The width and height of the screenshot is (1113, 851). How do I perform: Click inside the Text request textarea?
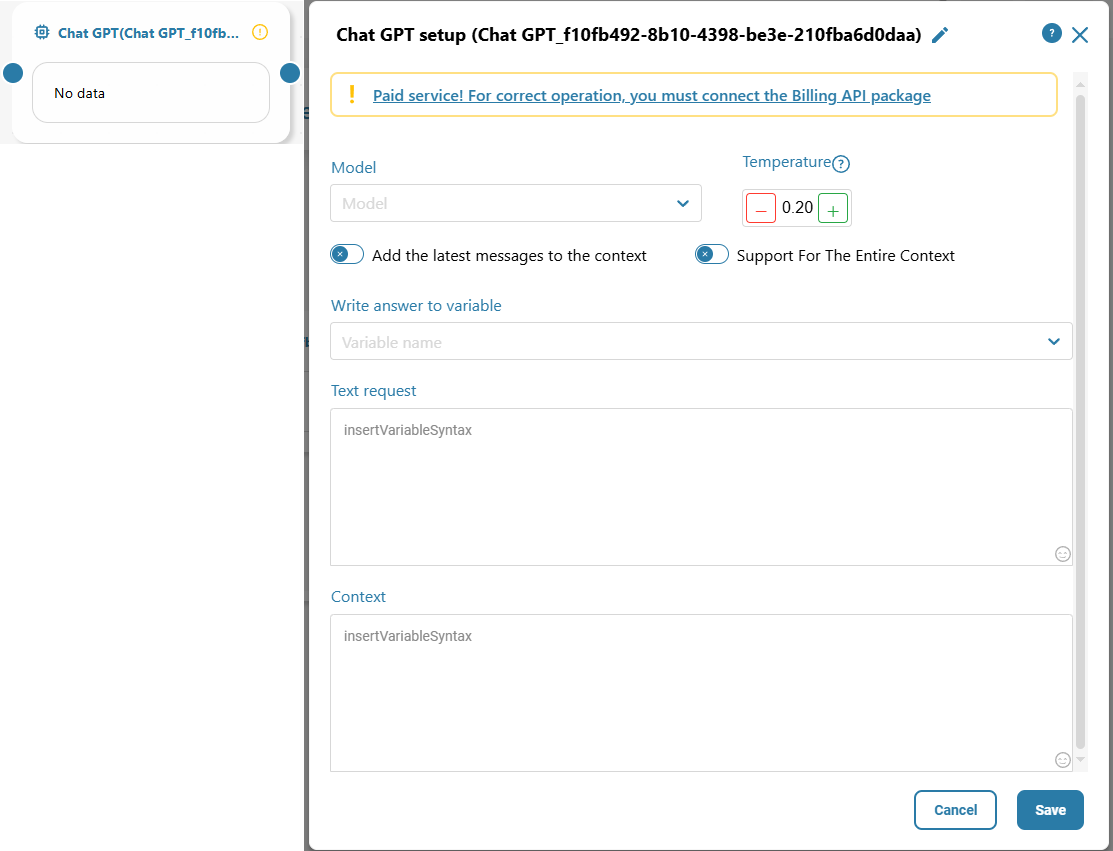click(x=701, y=487)
